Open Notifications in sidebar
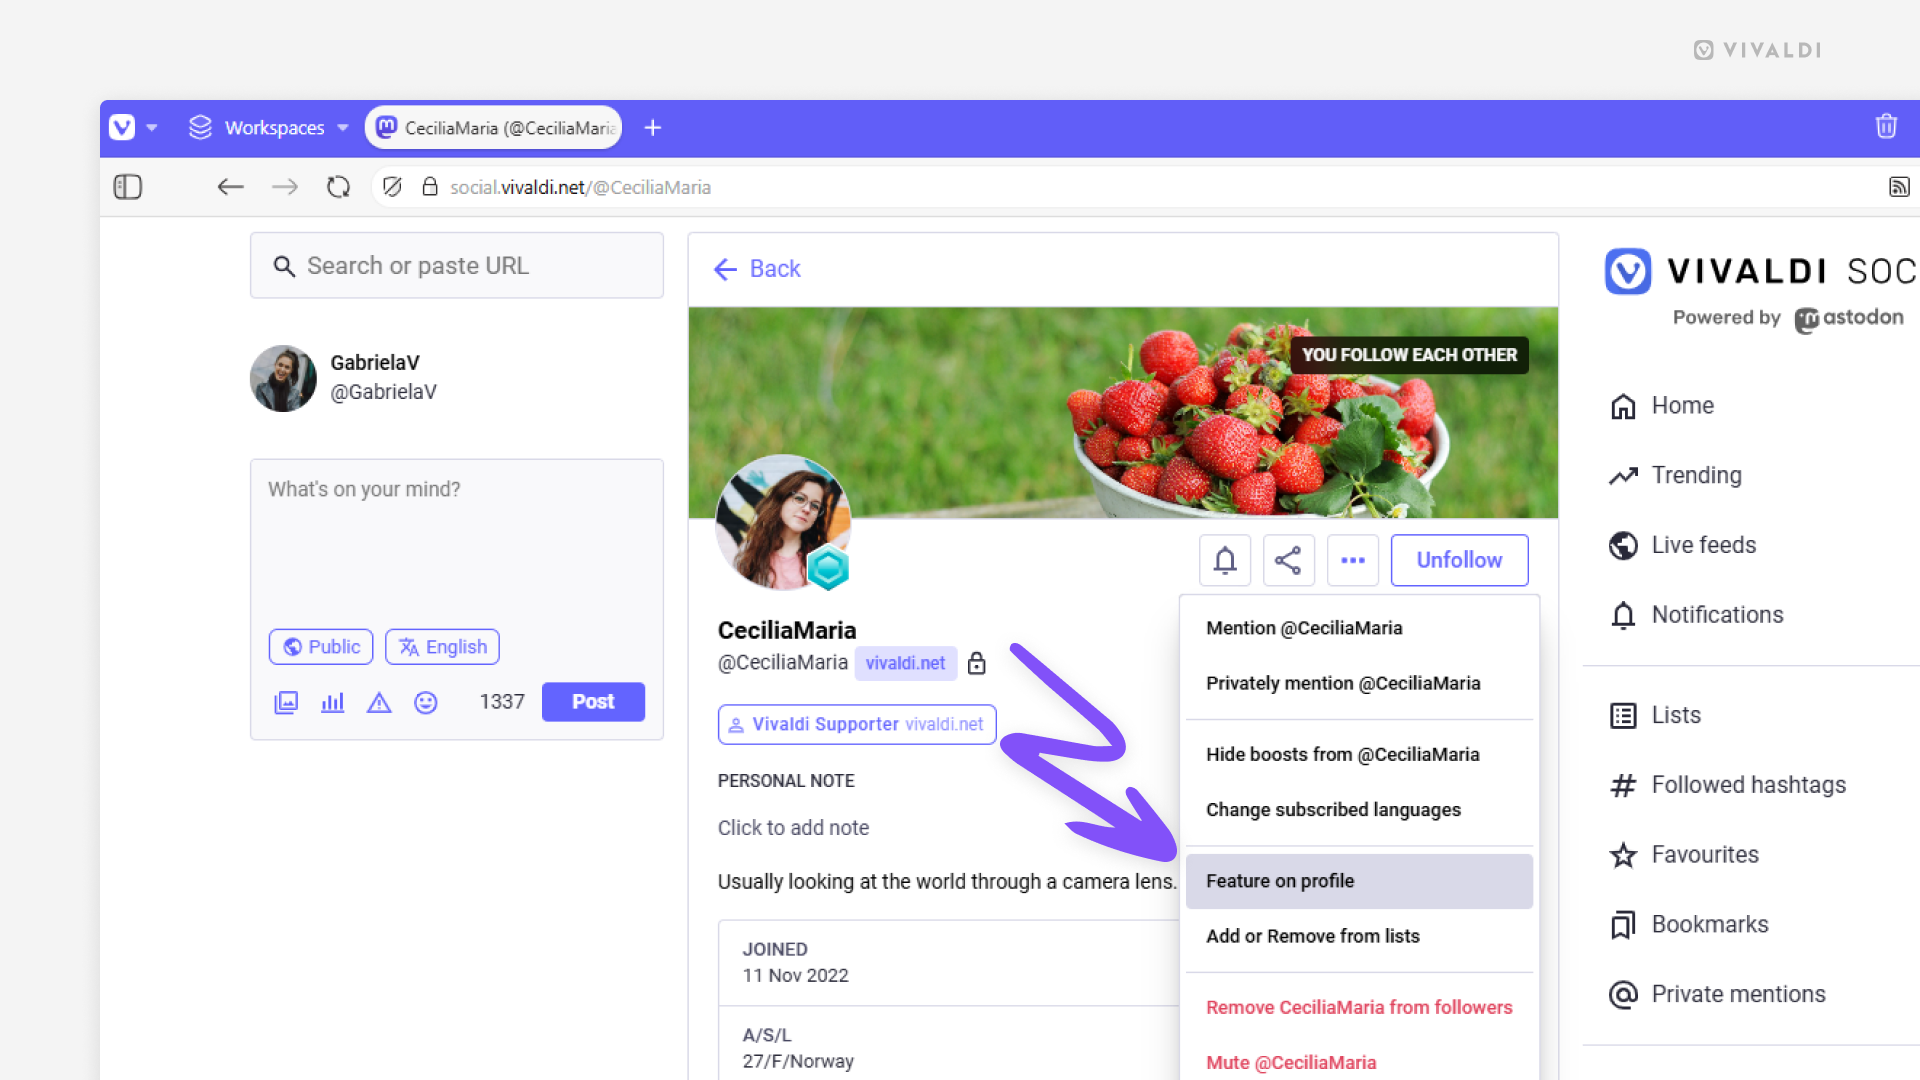This screenshot has width=1920, height=1080. pyautogui.click(x=1696, y=615)
